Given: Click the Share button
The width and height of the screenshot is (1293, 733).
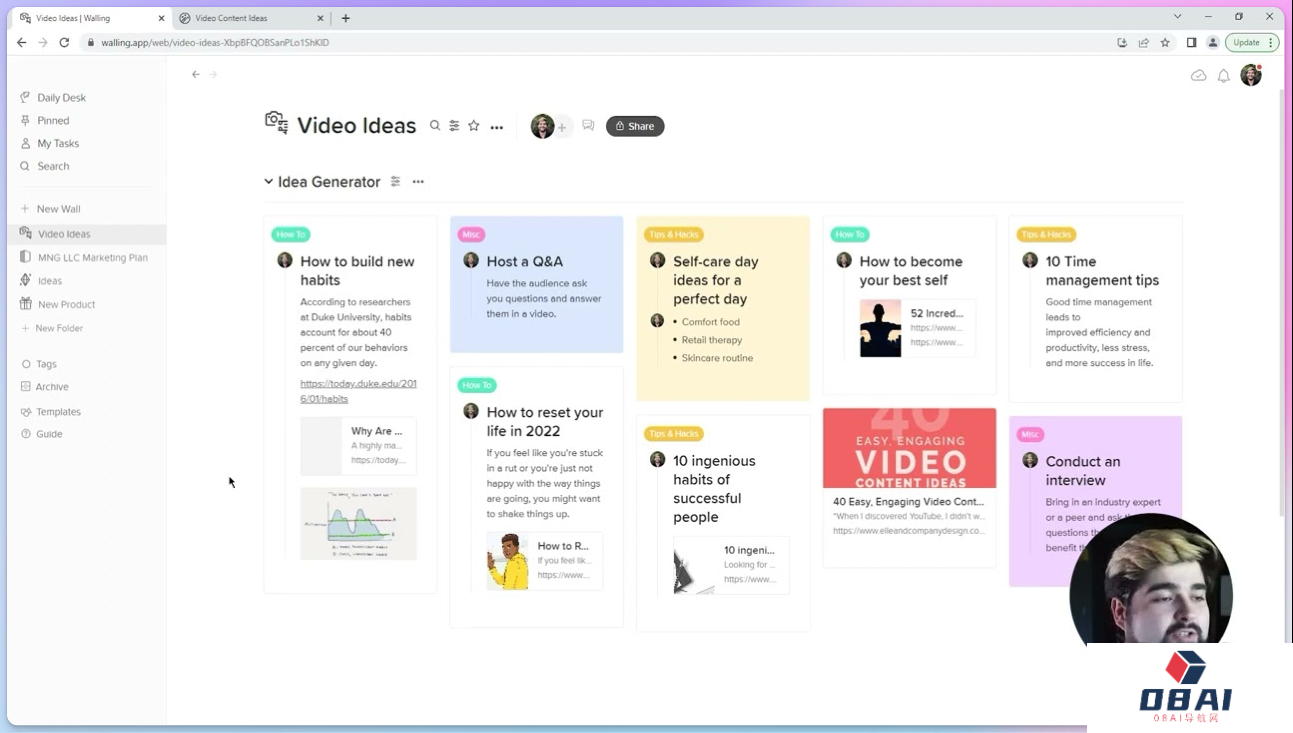Looking at the screenshot, I should [635, 126].
